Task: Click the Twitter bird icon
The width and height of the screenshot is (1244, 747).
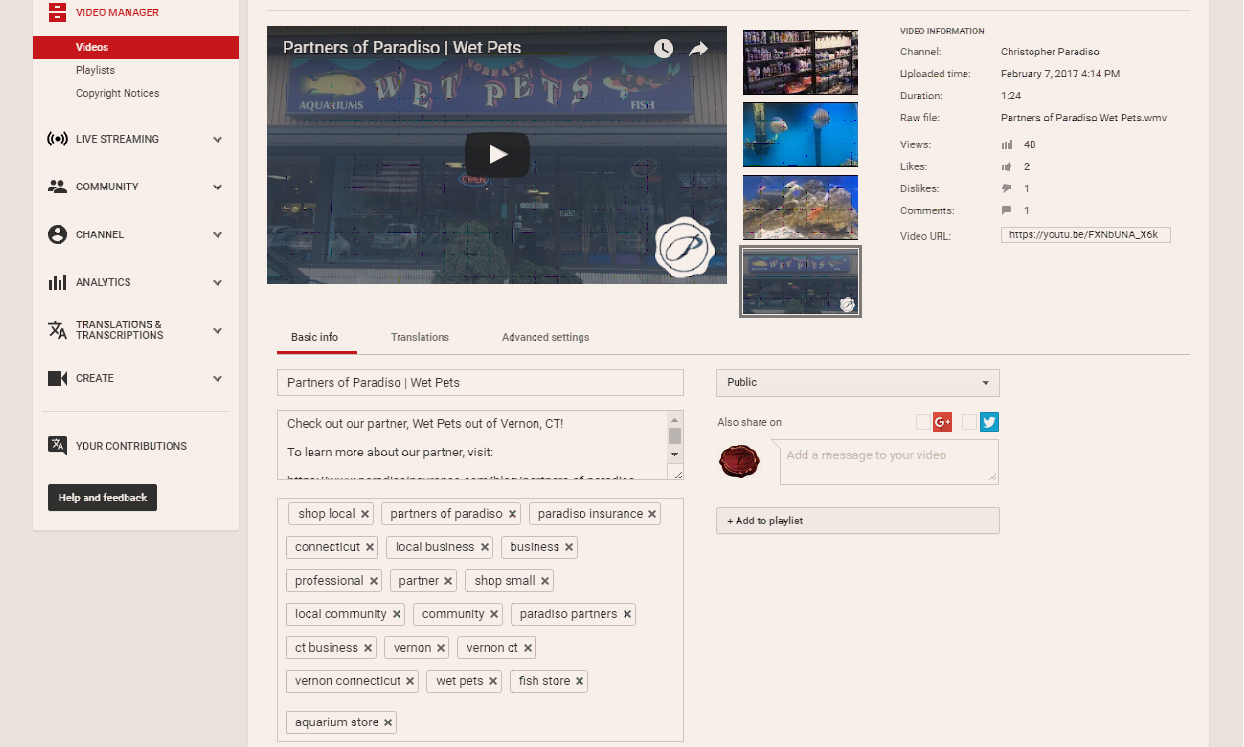Action: coord(989,422)
